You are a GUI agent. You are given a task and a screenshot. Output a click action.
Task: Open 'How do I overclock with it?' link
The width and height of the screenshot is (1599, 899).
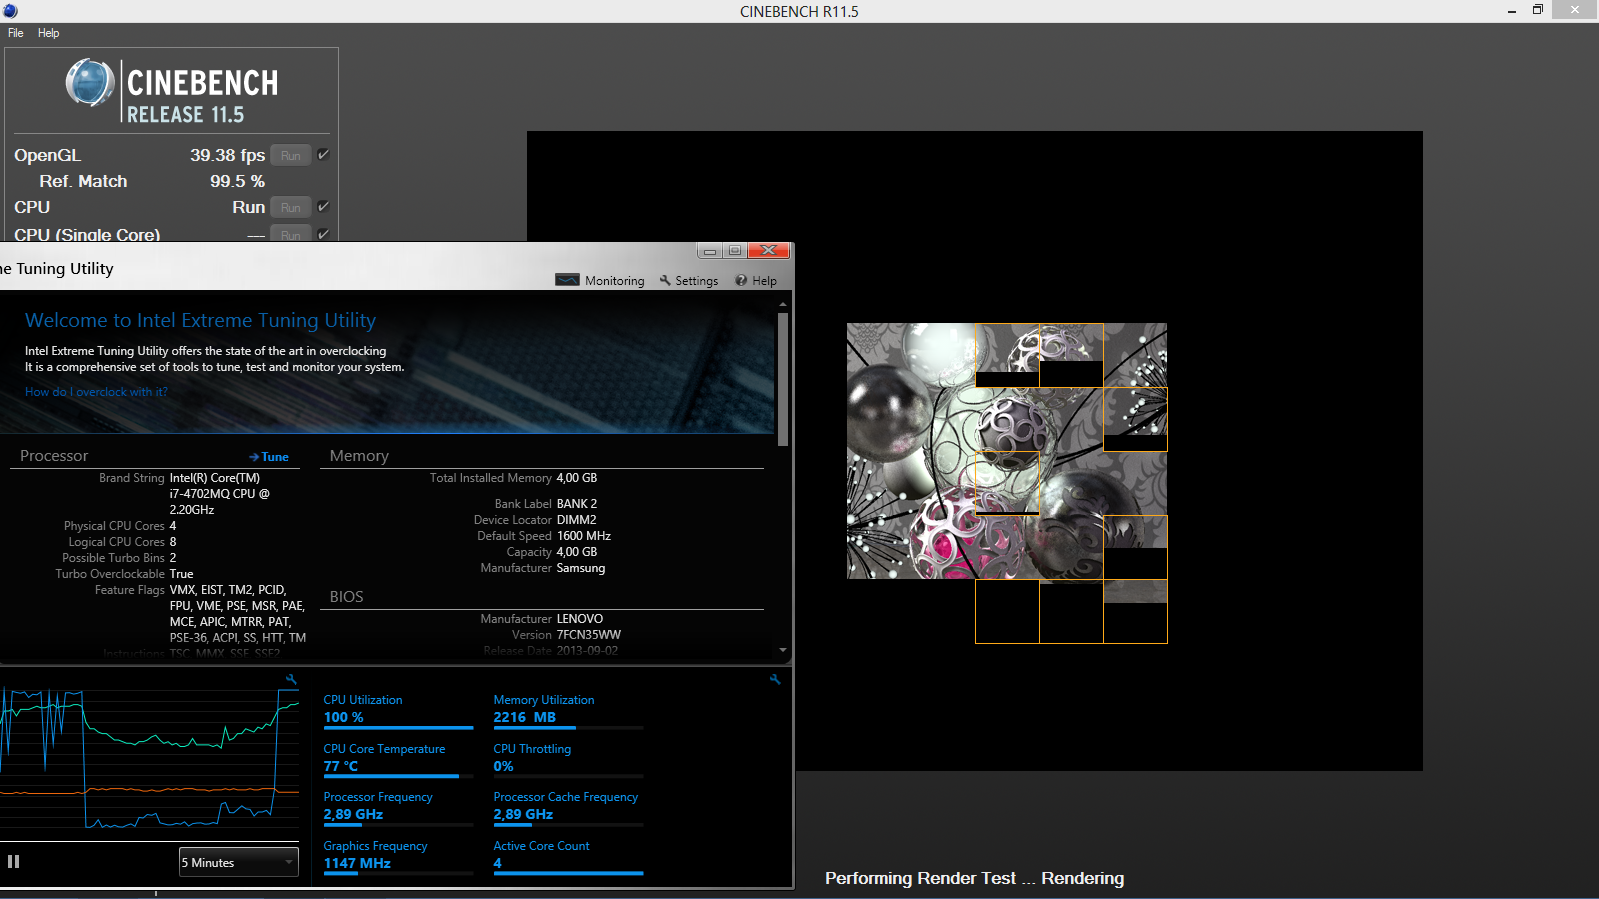pos(96,392)
